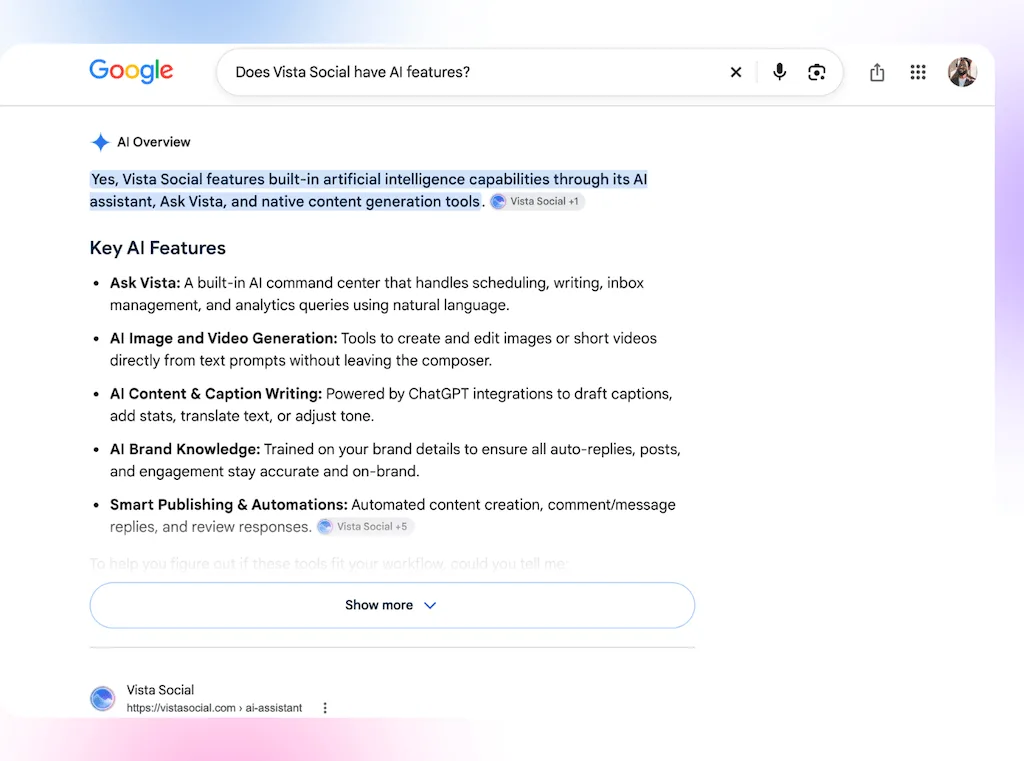
Task: Open the Vista Social +5 source chip
Action: (x=364, y=526)
